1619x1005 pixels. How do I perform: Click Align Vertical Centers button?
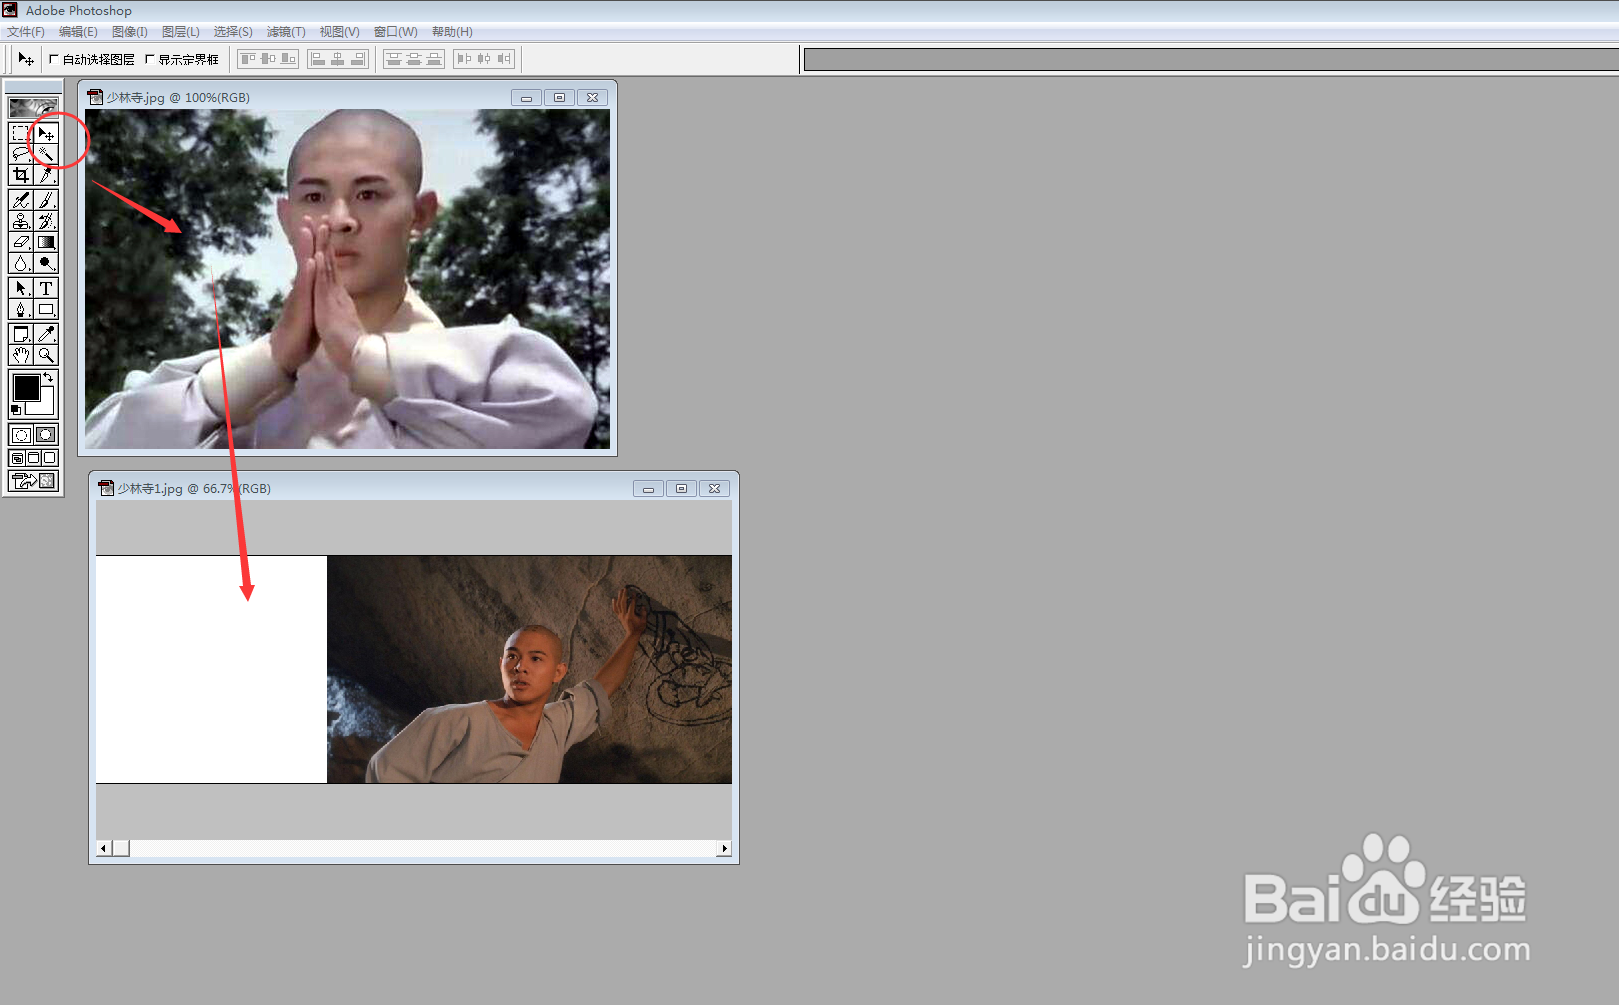click(x=268, y=59)
